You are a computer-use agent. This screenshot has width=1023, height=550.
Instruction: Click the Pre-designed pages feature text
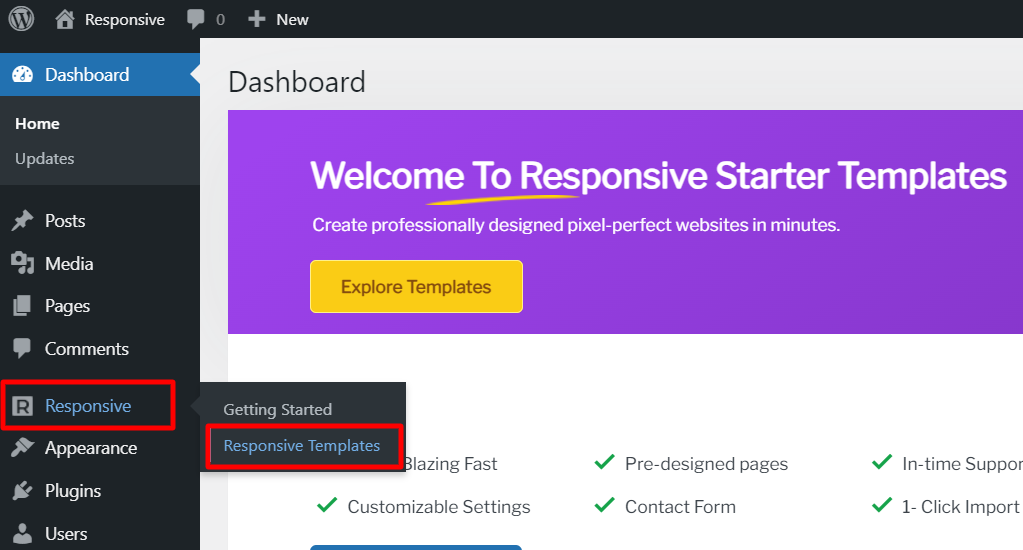pyautogui.click(x=707, y=464)
